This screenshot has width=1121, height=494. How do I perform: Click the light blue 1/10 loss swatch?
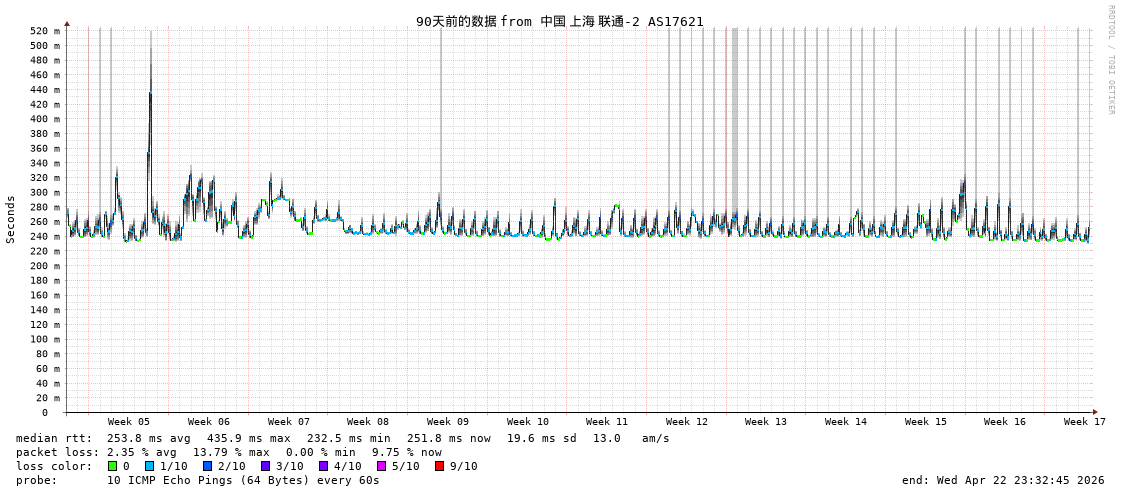tap(150, 466)
